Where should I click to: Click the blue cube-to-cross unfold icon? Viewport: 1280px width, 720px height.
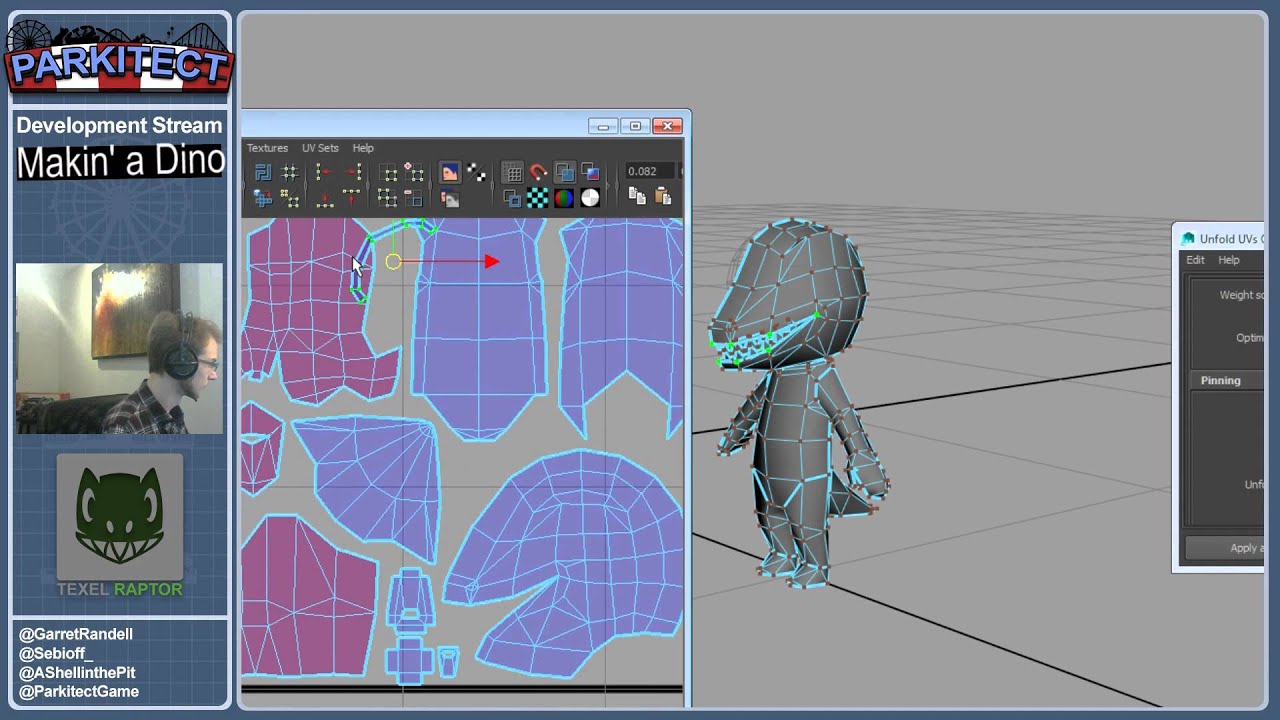(263, 198)
